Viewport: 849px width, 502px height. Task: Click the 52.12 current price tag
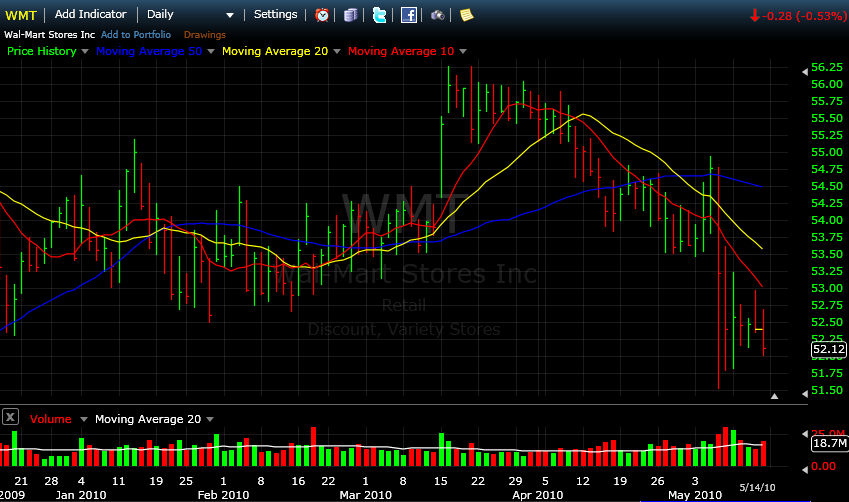tap(829, 349)
